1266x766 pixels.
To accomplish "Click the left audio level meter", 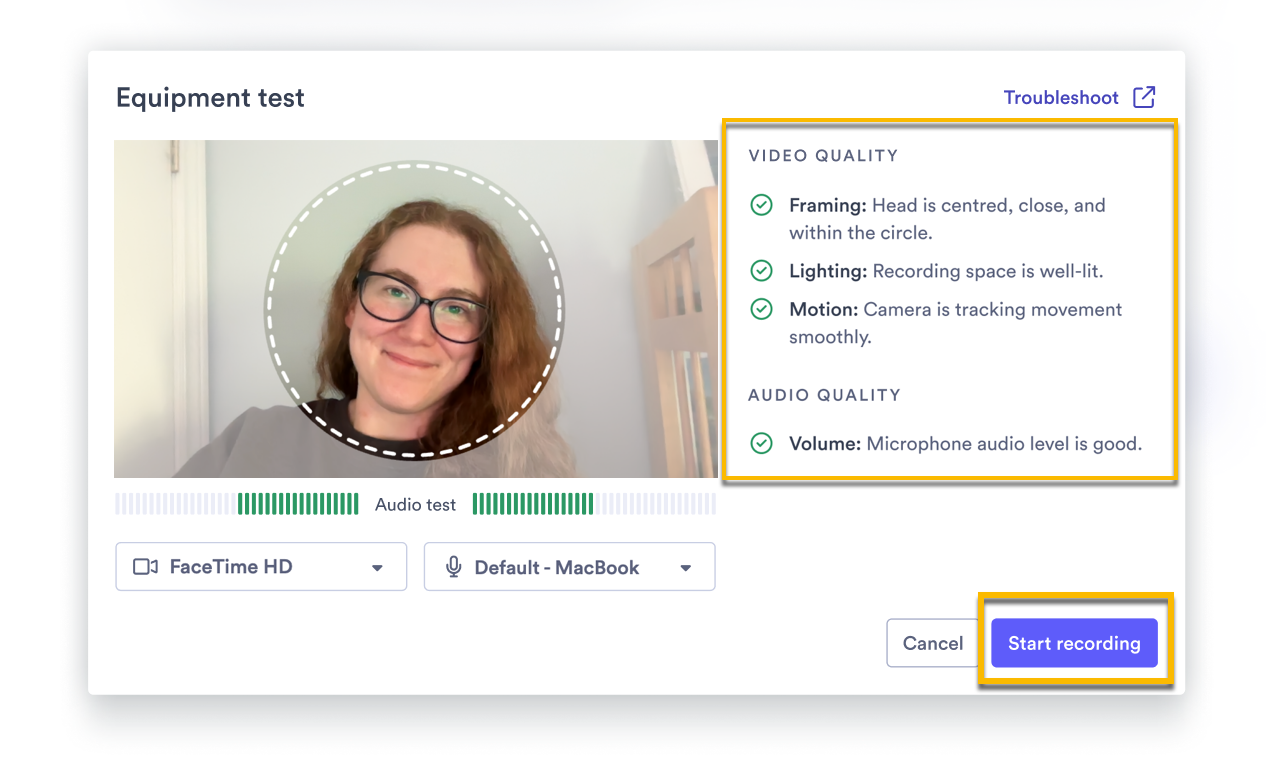I will [237, 503].
